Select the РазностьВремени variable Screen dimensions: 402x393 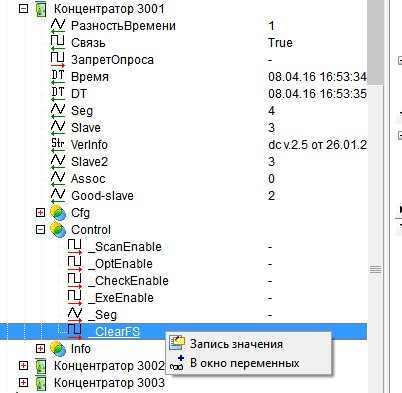point(123,26)
